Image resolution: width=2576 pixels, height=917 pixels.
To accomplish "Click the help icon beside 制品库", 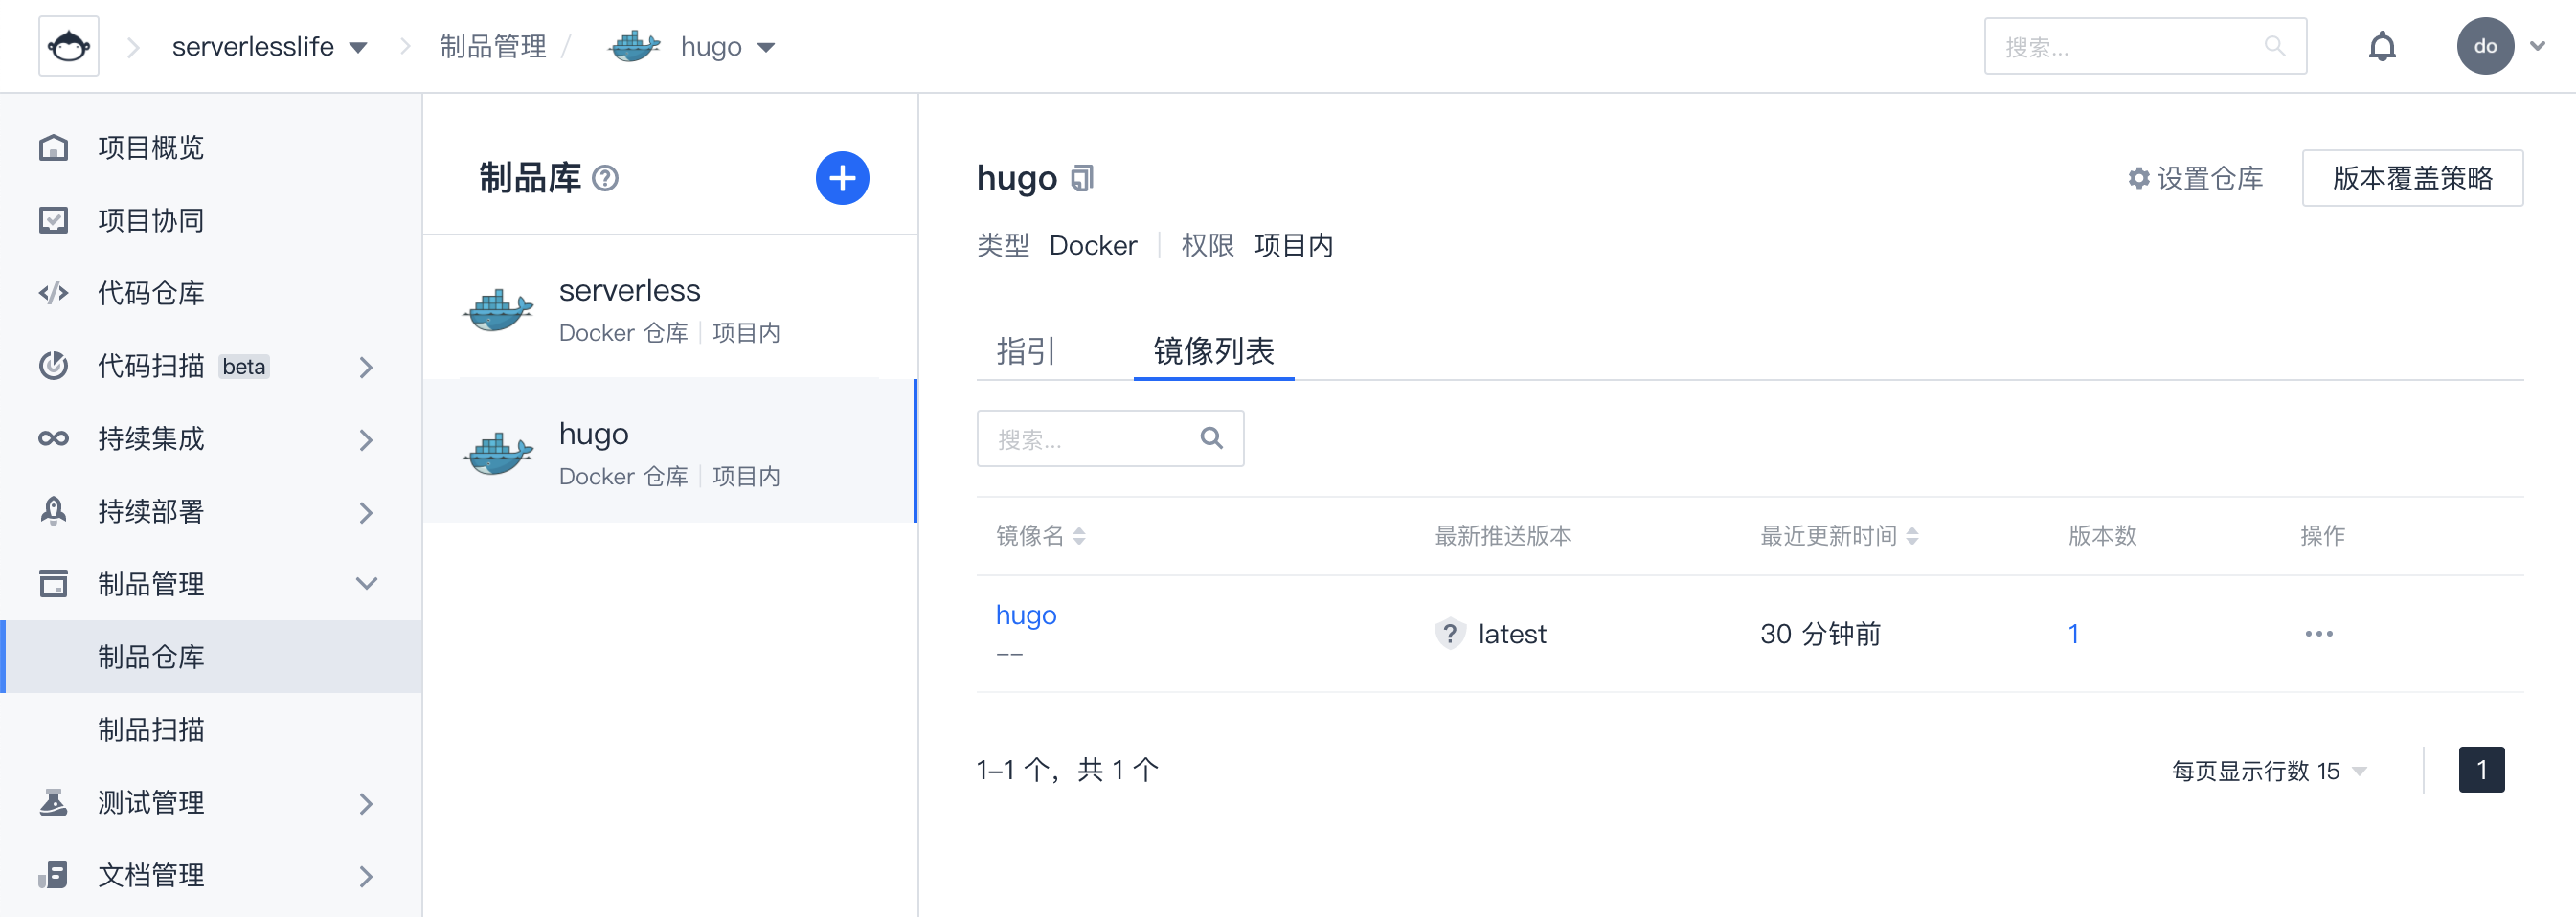I will (x=605, y=178).
